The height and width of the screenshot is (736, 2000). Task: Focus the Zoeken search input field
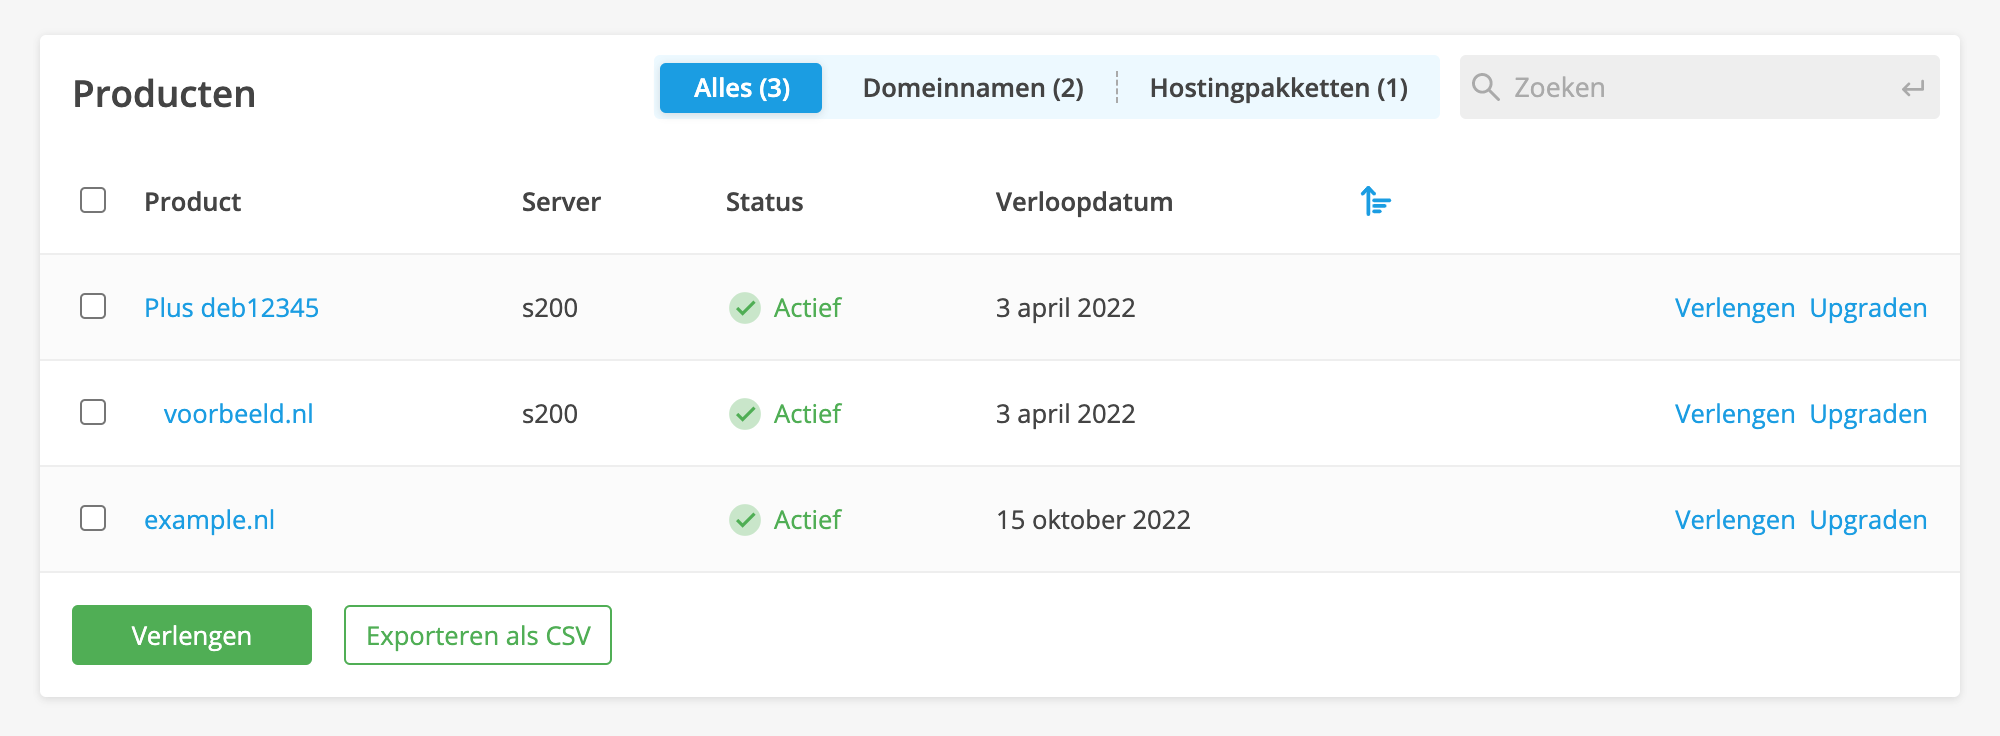[x=1690, y=88]
